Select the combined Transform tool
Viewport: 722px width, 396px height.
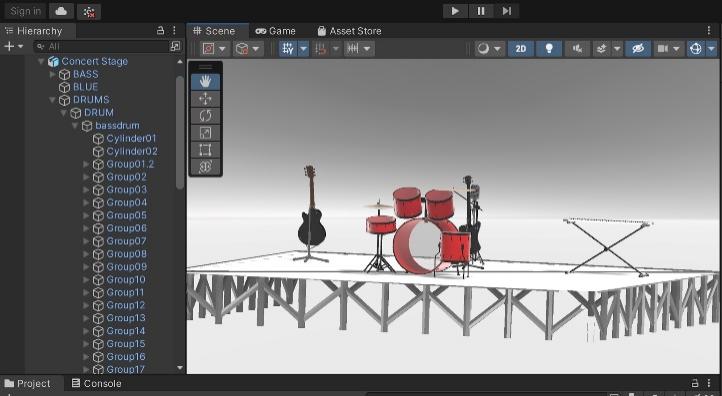[x=205, y=167]
